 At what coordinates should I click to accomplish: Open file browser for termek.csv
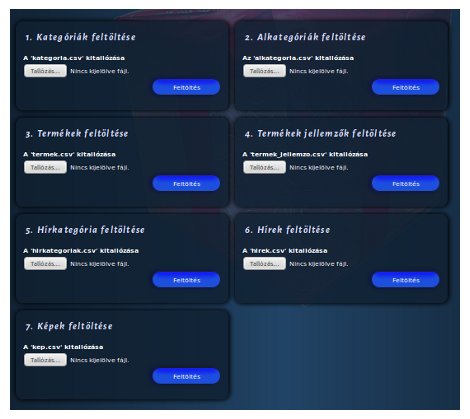pyautogui.click(x=45, y=167)
